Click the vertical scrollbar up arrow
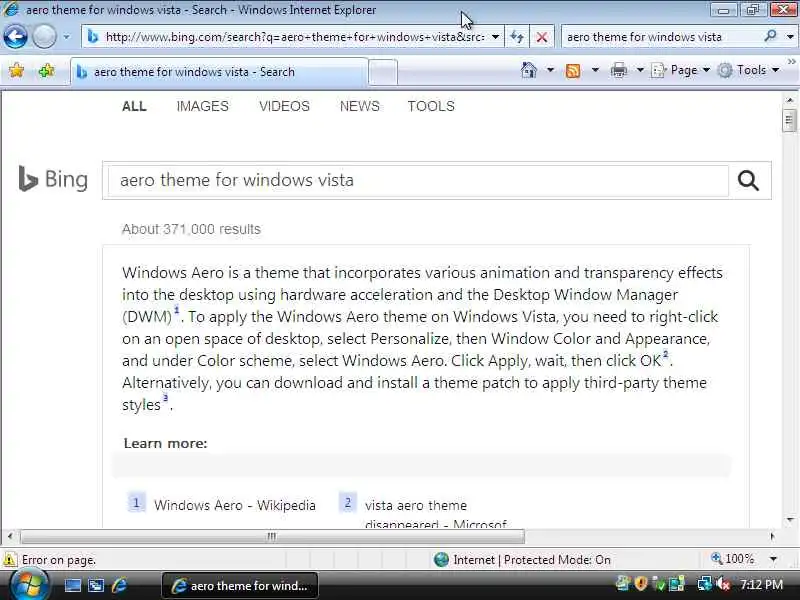Screen dimensions: 800x600 click(x=790, y=100)
